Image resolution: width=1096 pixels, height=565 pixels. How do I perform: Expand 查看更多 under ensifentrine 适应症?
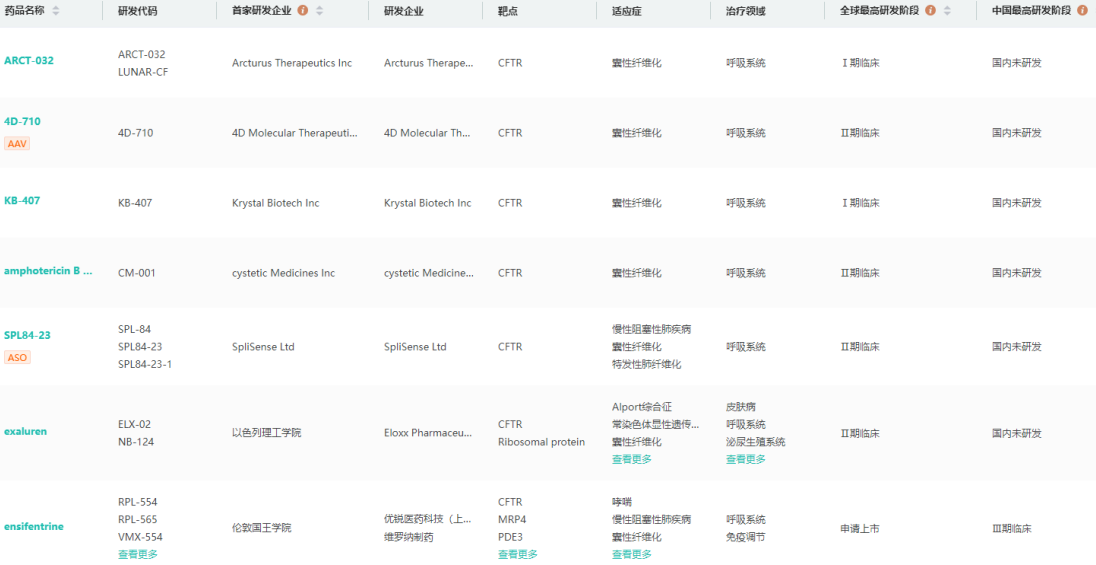coord(632,554)
